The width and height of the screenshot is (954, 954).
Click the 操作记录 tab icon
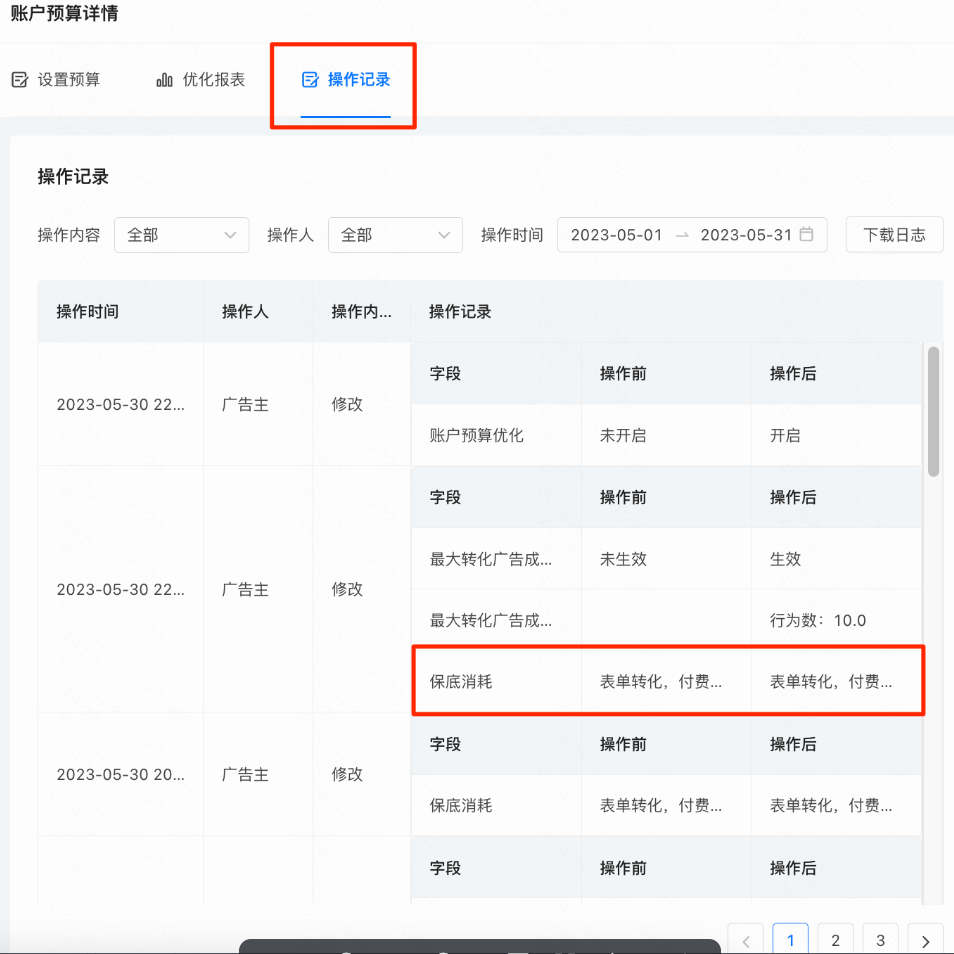[310, 80]
